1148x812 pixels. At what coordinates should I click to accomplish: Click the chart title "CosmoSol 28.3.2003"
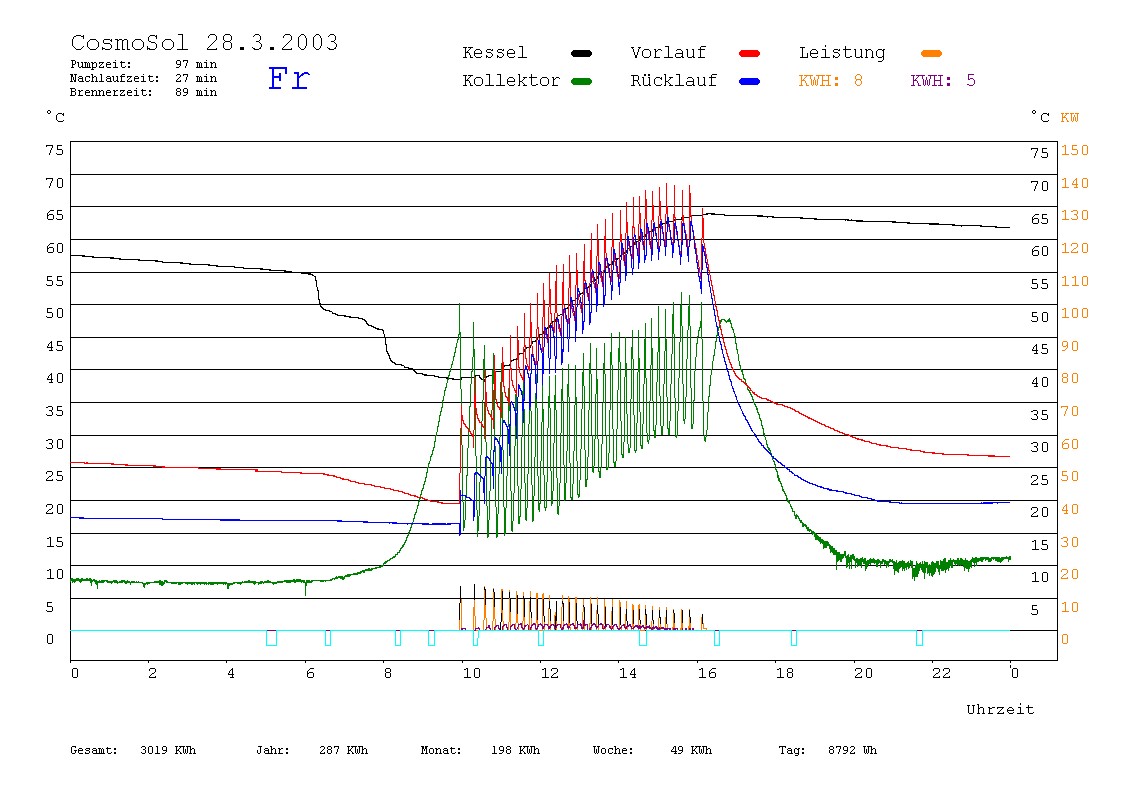coord(204,42)
